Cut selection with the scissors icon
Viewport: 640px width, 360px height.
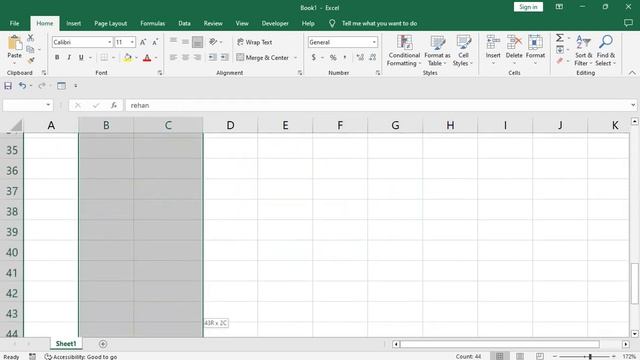click(x=31, y=38)
